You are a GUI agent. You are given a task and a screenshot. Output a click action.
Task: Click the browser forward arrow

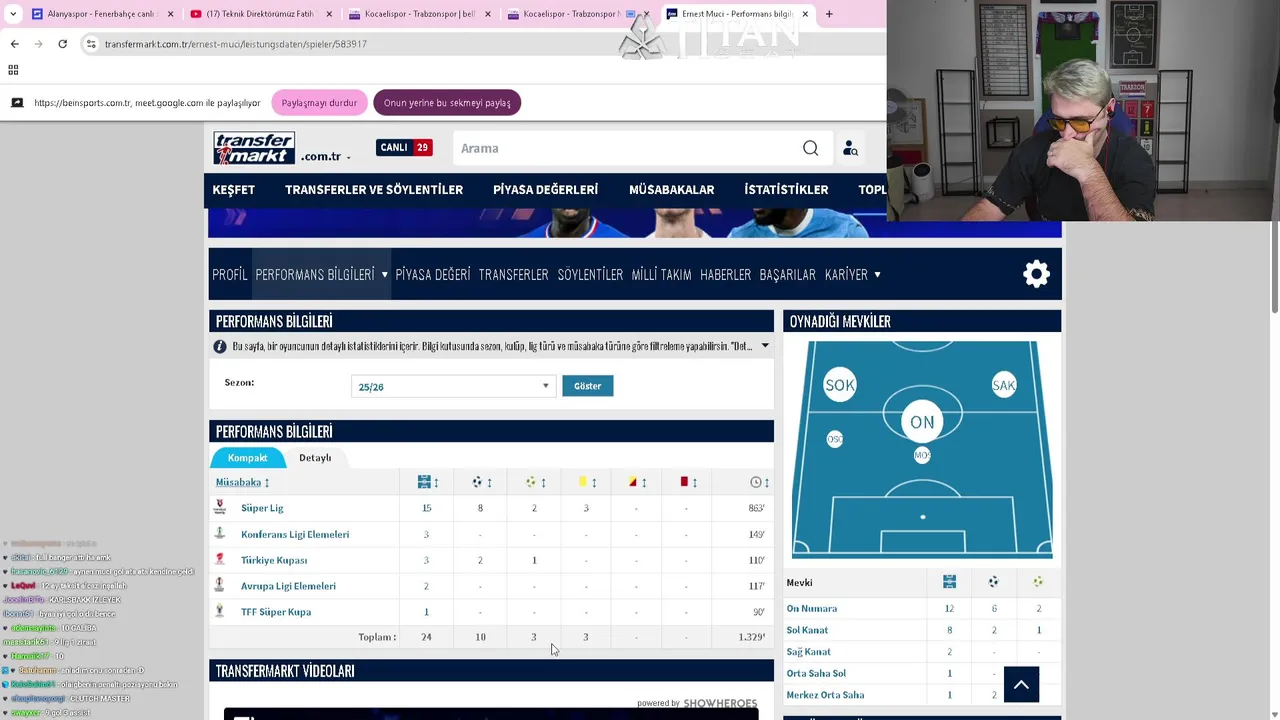38,44
